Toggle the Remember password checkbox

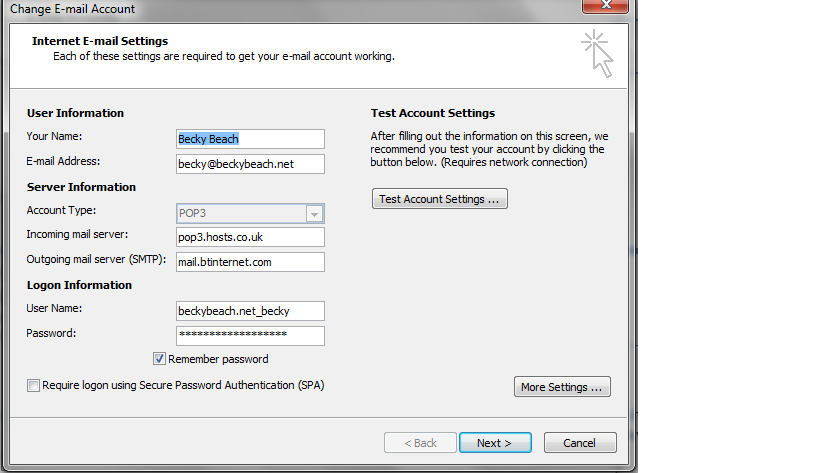point(159,359)
